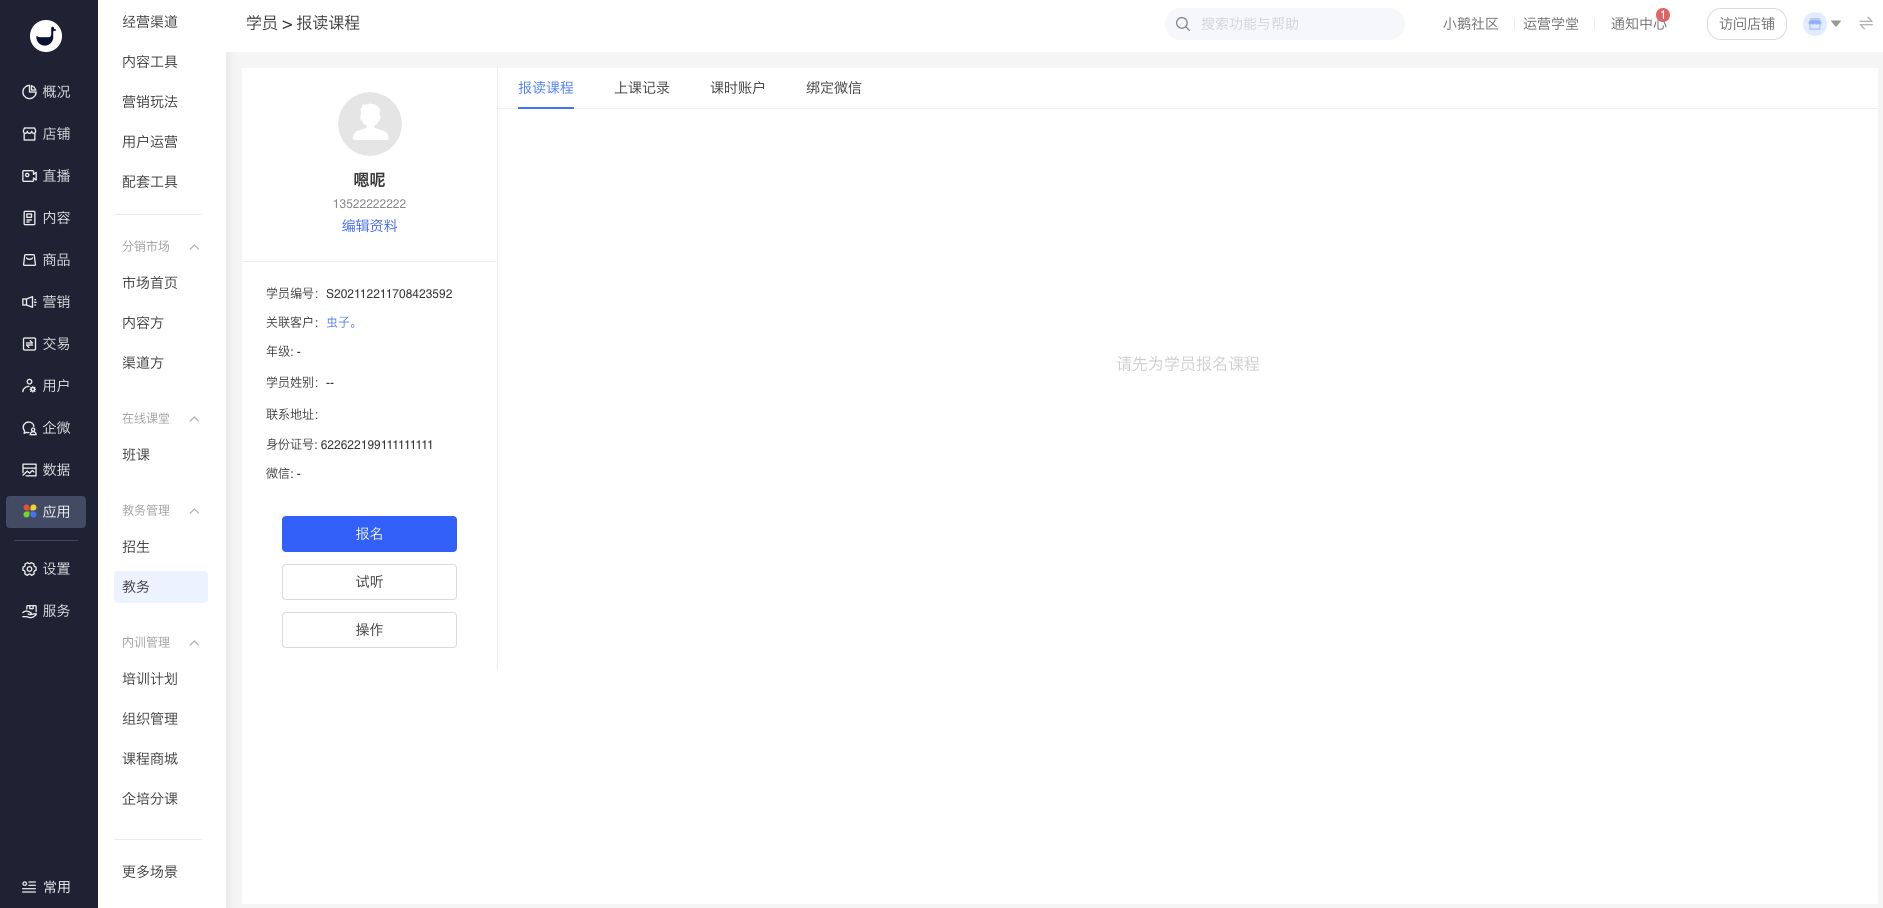Click the student avatar picture
Viewport: 1883px width, 908px height.
point(369,124)
